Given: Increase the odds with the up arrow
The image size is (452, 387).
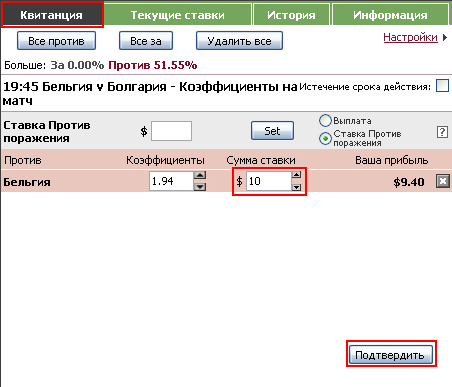Looking at the screenshot, I should [x=200, y=175].
